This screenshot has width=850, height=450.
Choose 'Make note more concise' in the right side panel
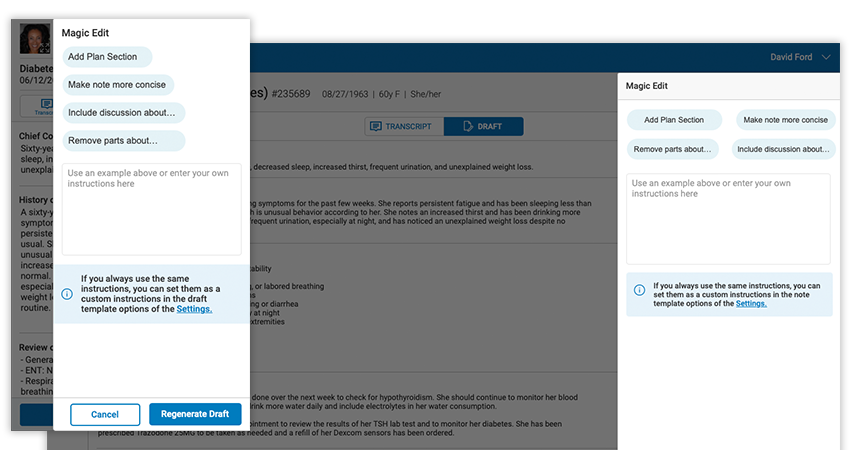783,120
